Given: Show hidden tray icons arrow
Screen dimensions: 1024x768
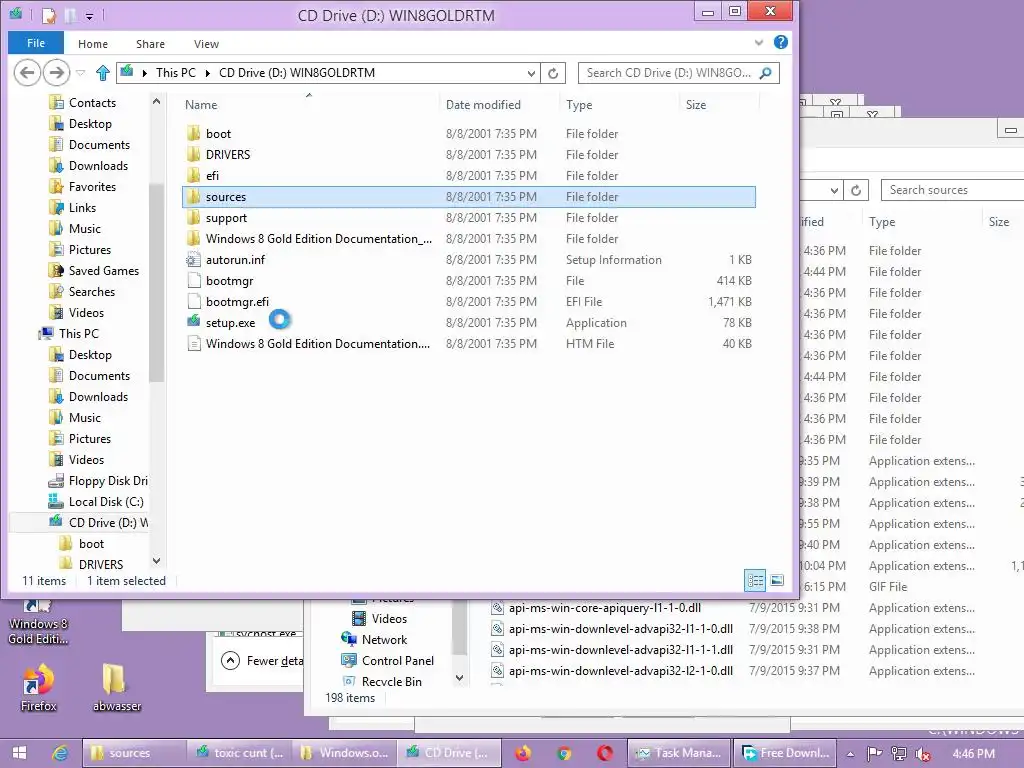Looking at the screenshot, I should pos(850,754).
